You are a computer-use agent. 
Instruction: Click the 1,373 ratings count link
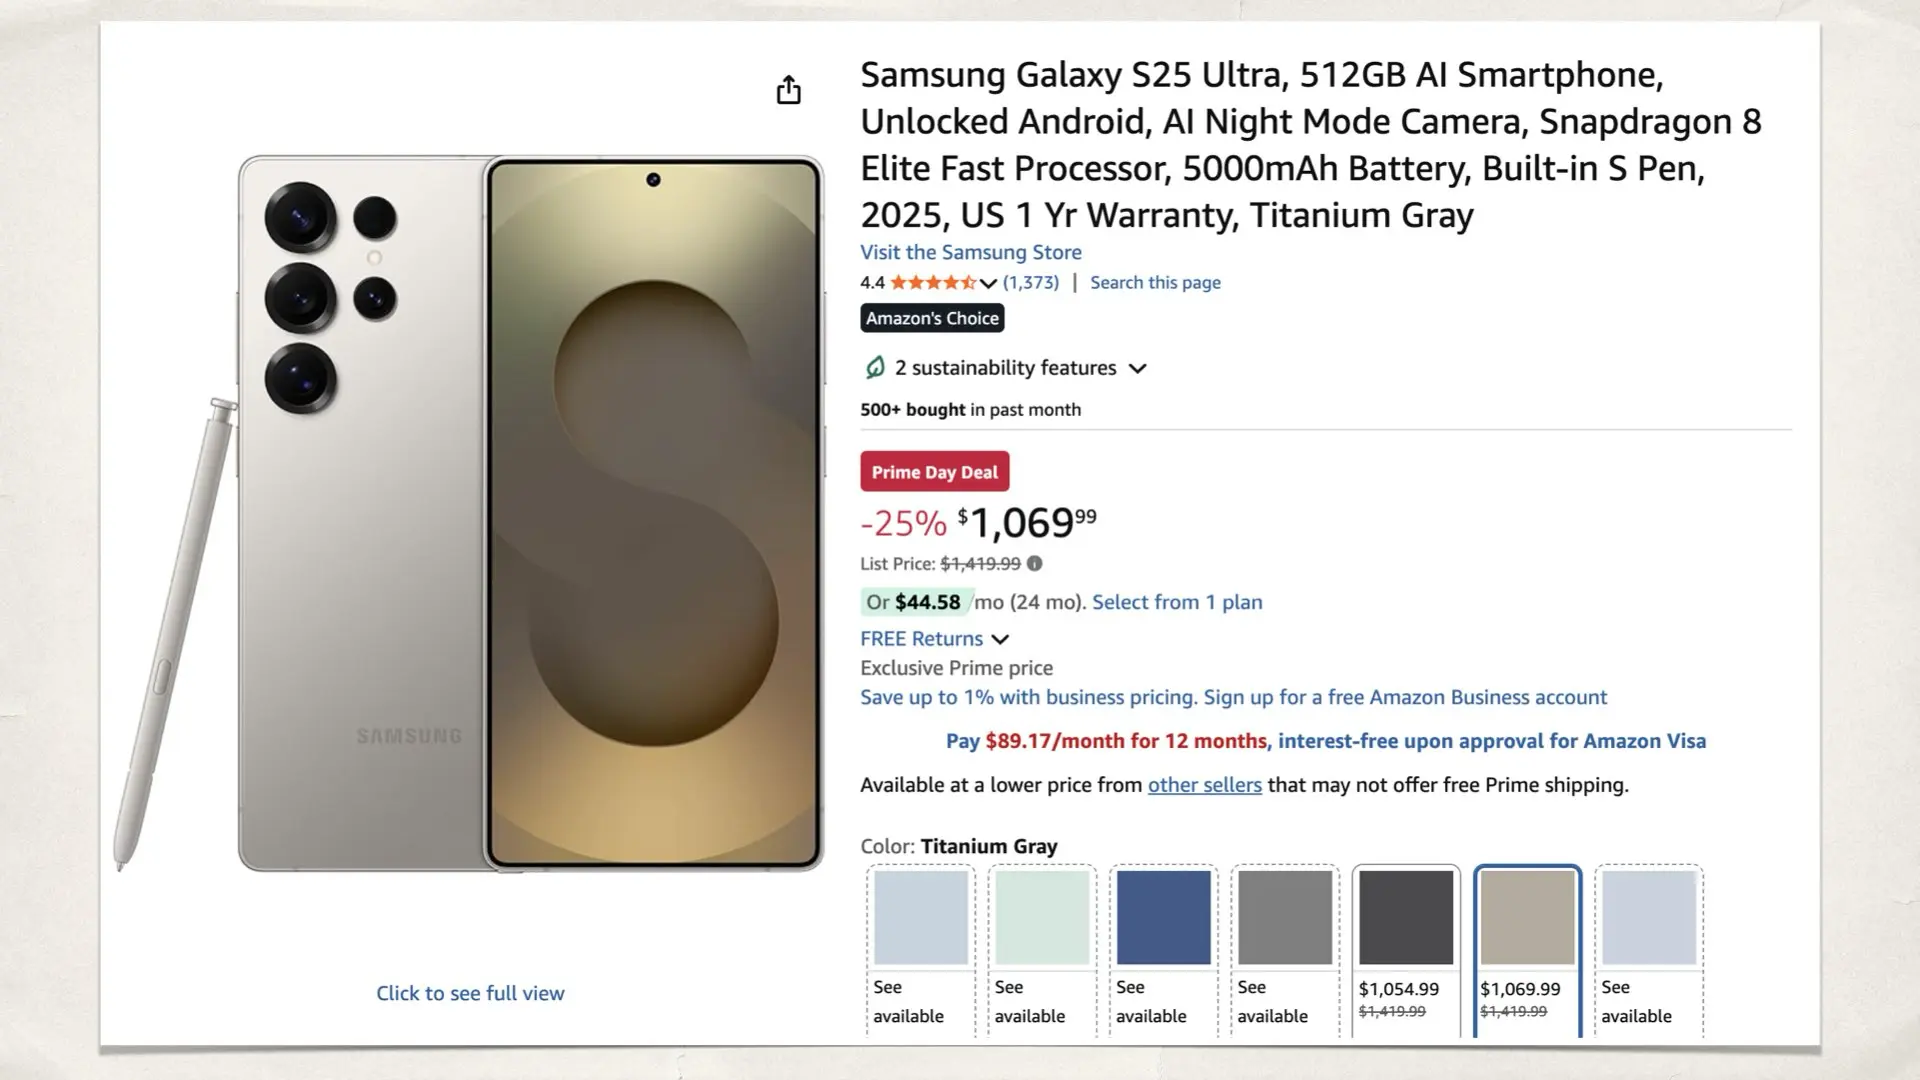[1031, 283]
